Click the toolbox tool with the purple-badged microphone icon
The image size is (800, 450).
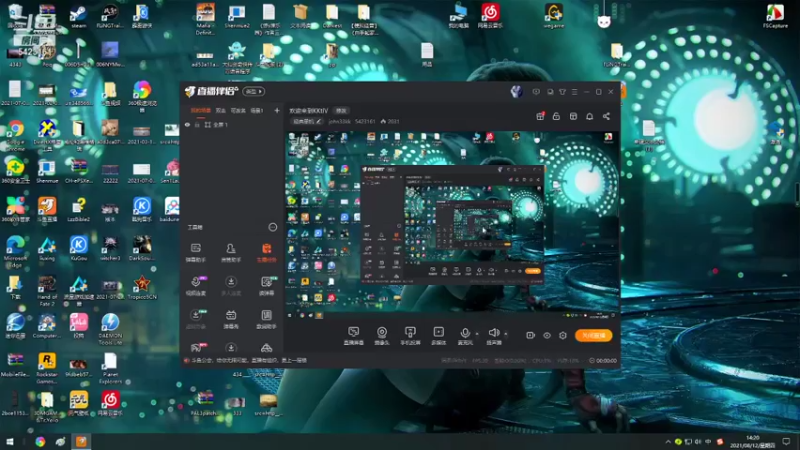[196, 286]
